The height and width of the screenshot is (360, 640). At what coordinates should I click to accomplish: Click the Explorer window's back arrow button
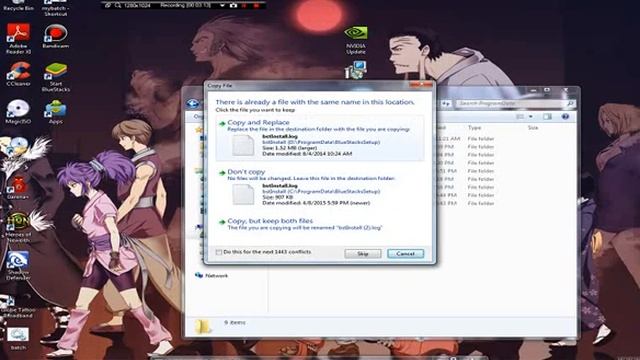[193, 103]
